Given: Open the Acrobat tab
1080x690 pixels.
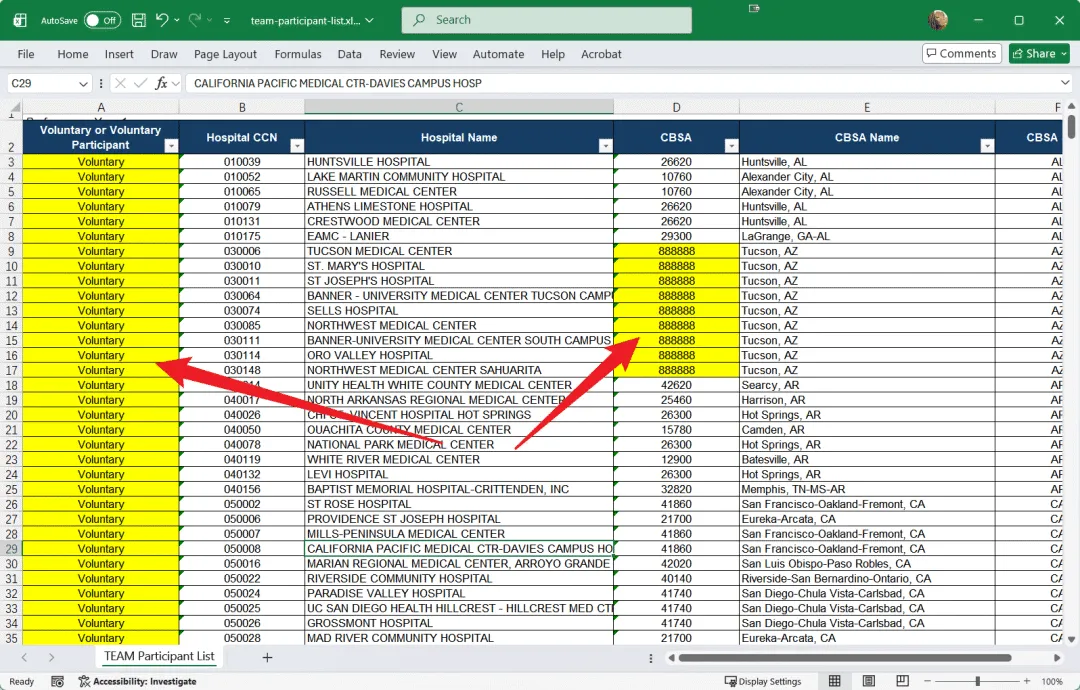Looking at the screenshot, I should click(x=601, y=54).
